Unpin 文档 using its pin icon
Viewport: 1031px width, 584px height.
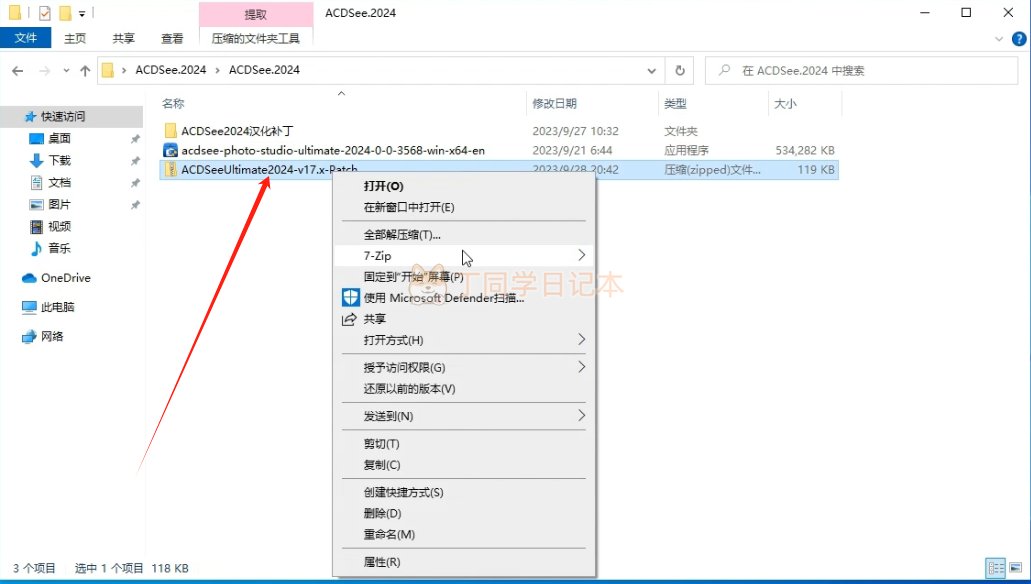coord(135,183)
